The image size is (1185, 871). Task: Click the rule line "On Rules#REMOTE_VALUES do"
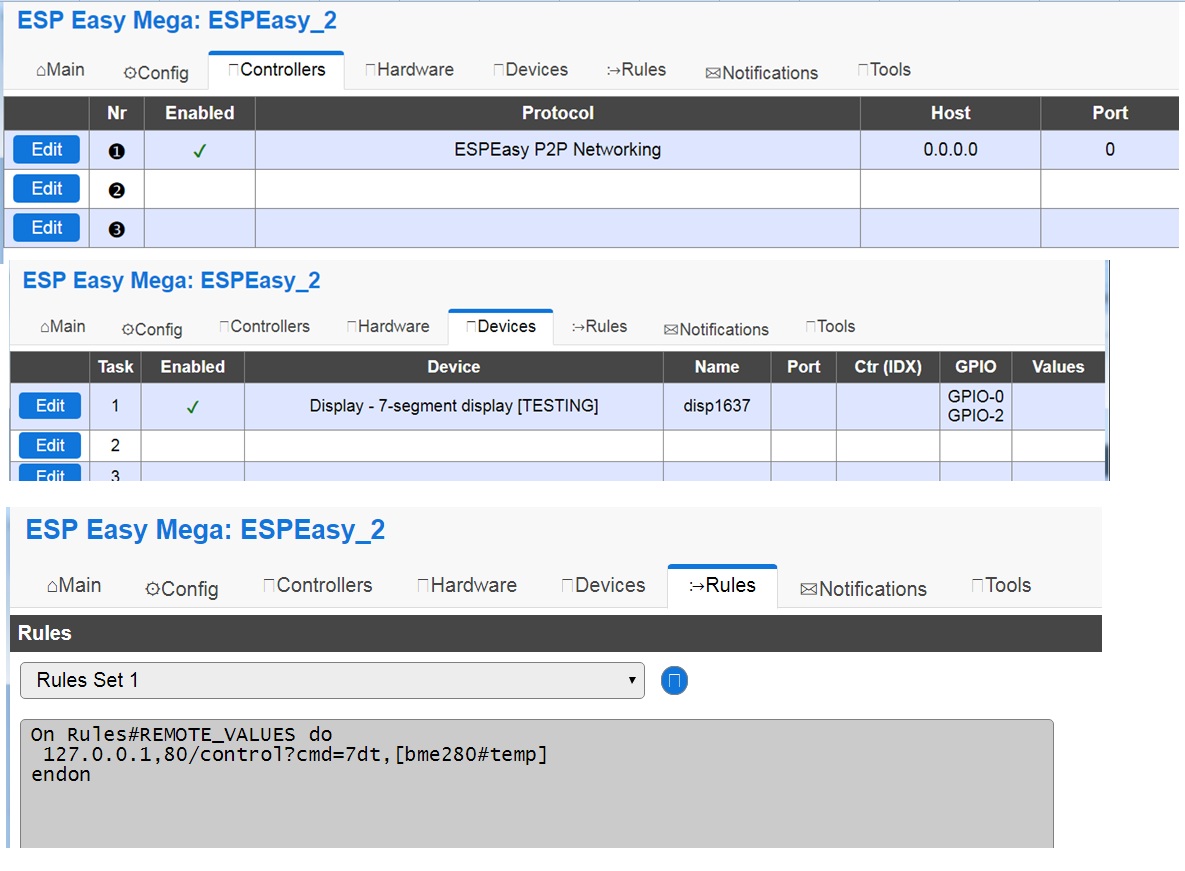coord(181,734)
